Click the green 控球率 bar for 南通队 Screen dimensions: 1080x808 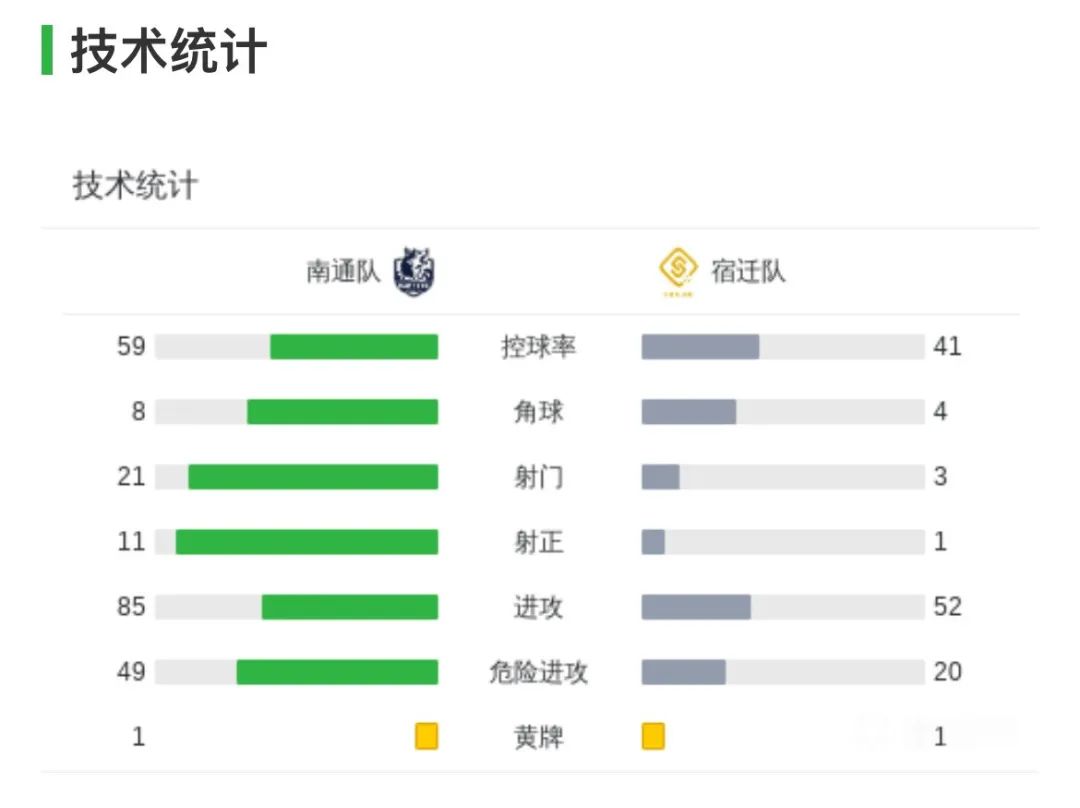click(x=354, y=346)
